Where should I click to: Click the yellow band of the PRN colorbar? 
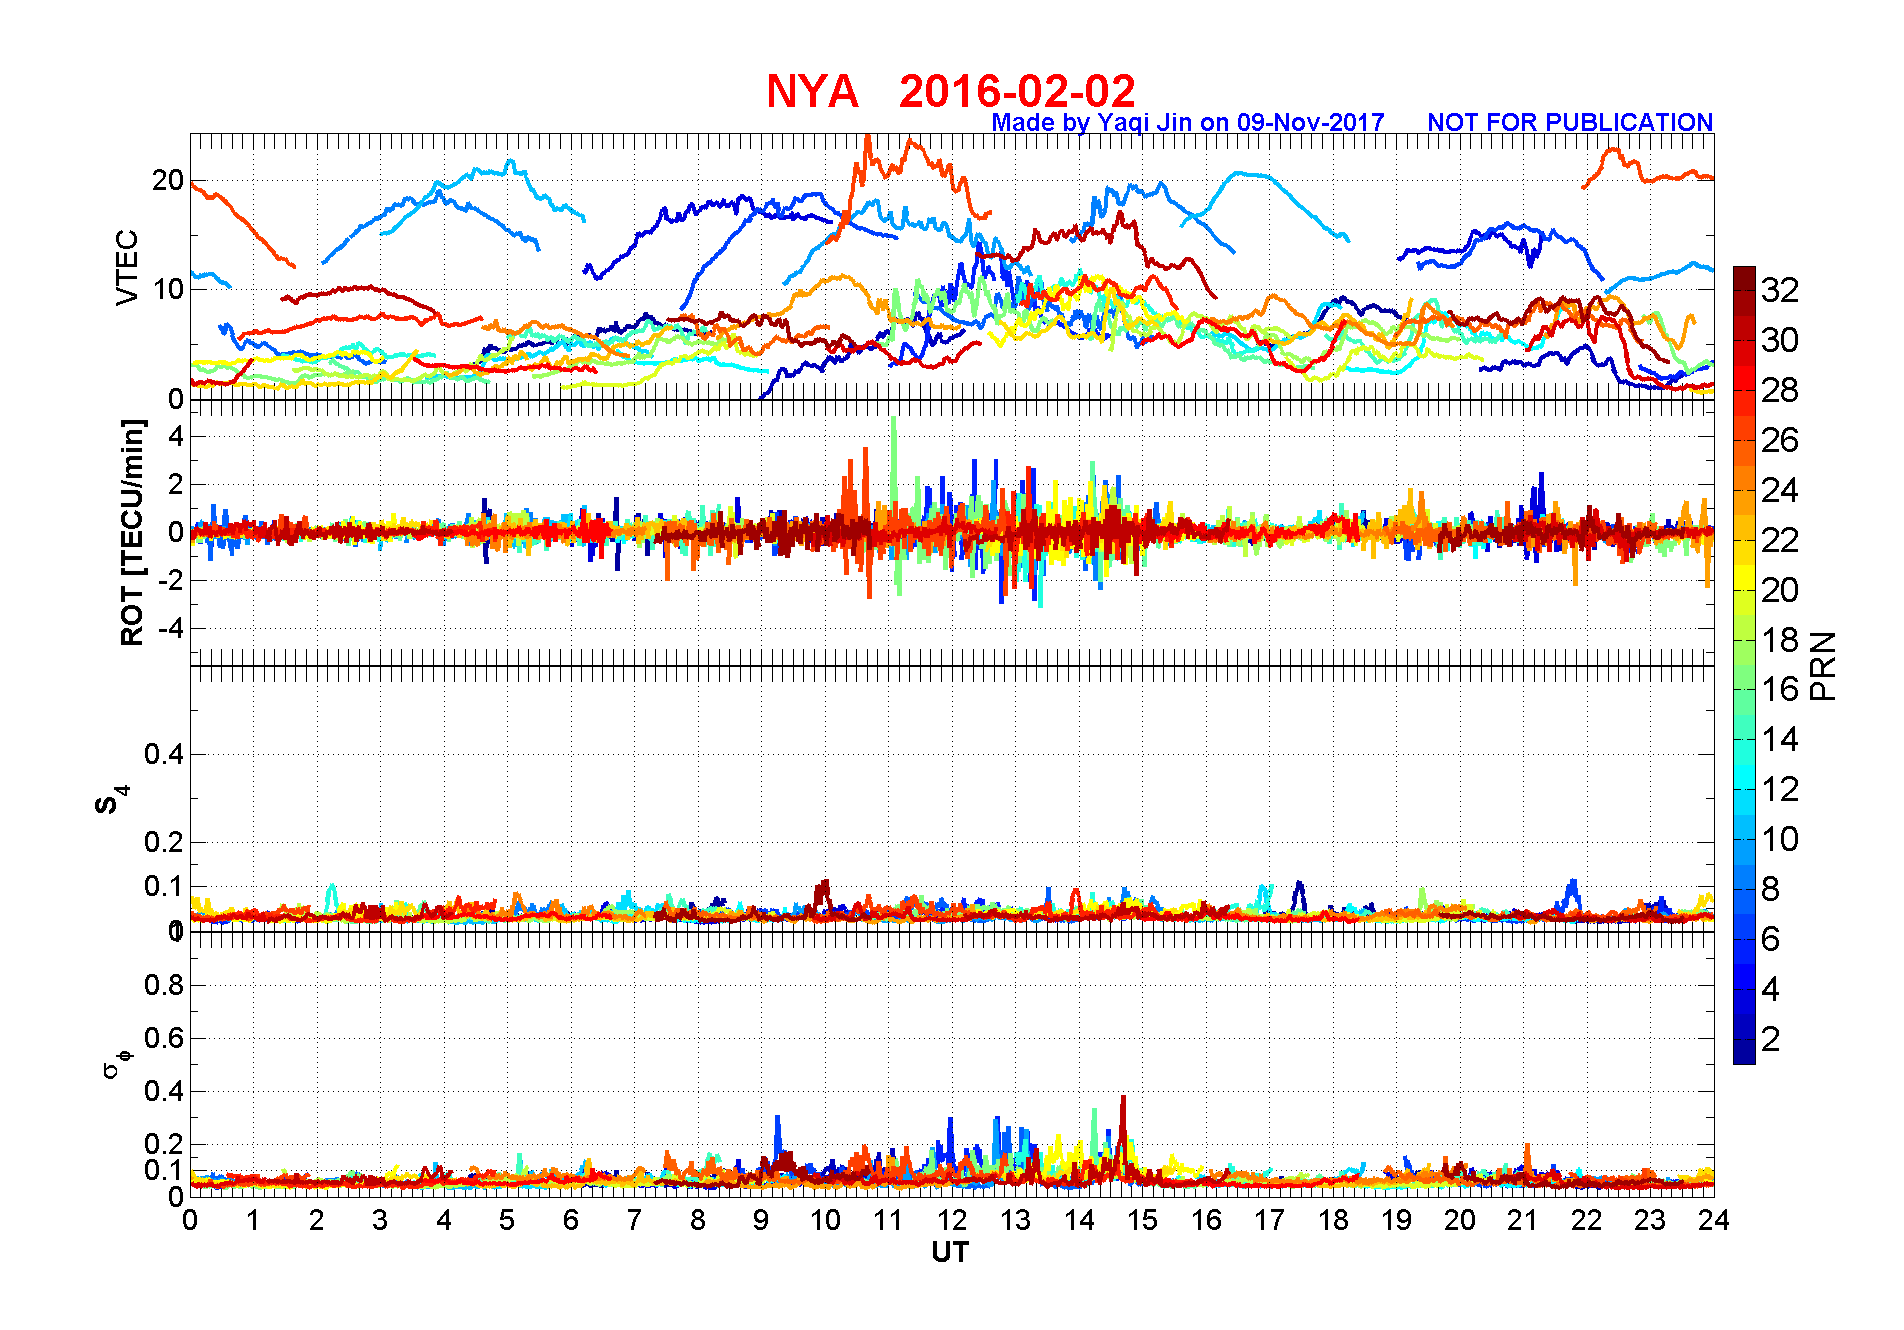[1744, 577]
